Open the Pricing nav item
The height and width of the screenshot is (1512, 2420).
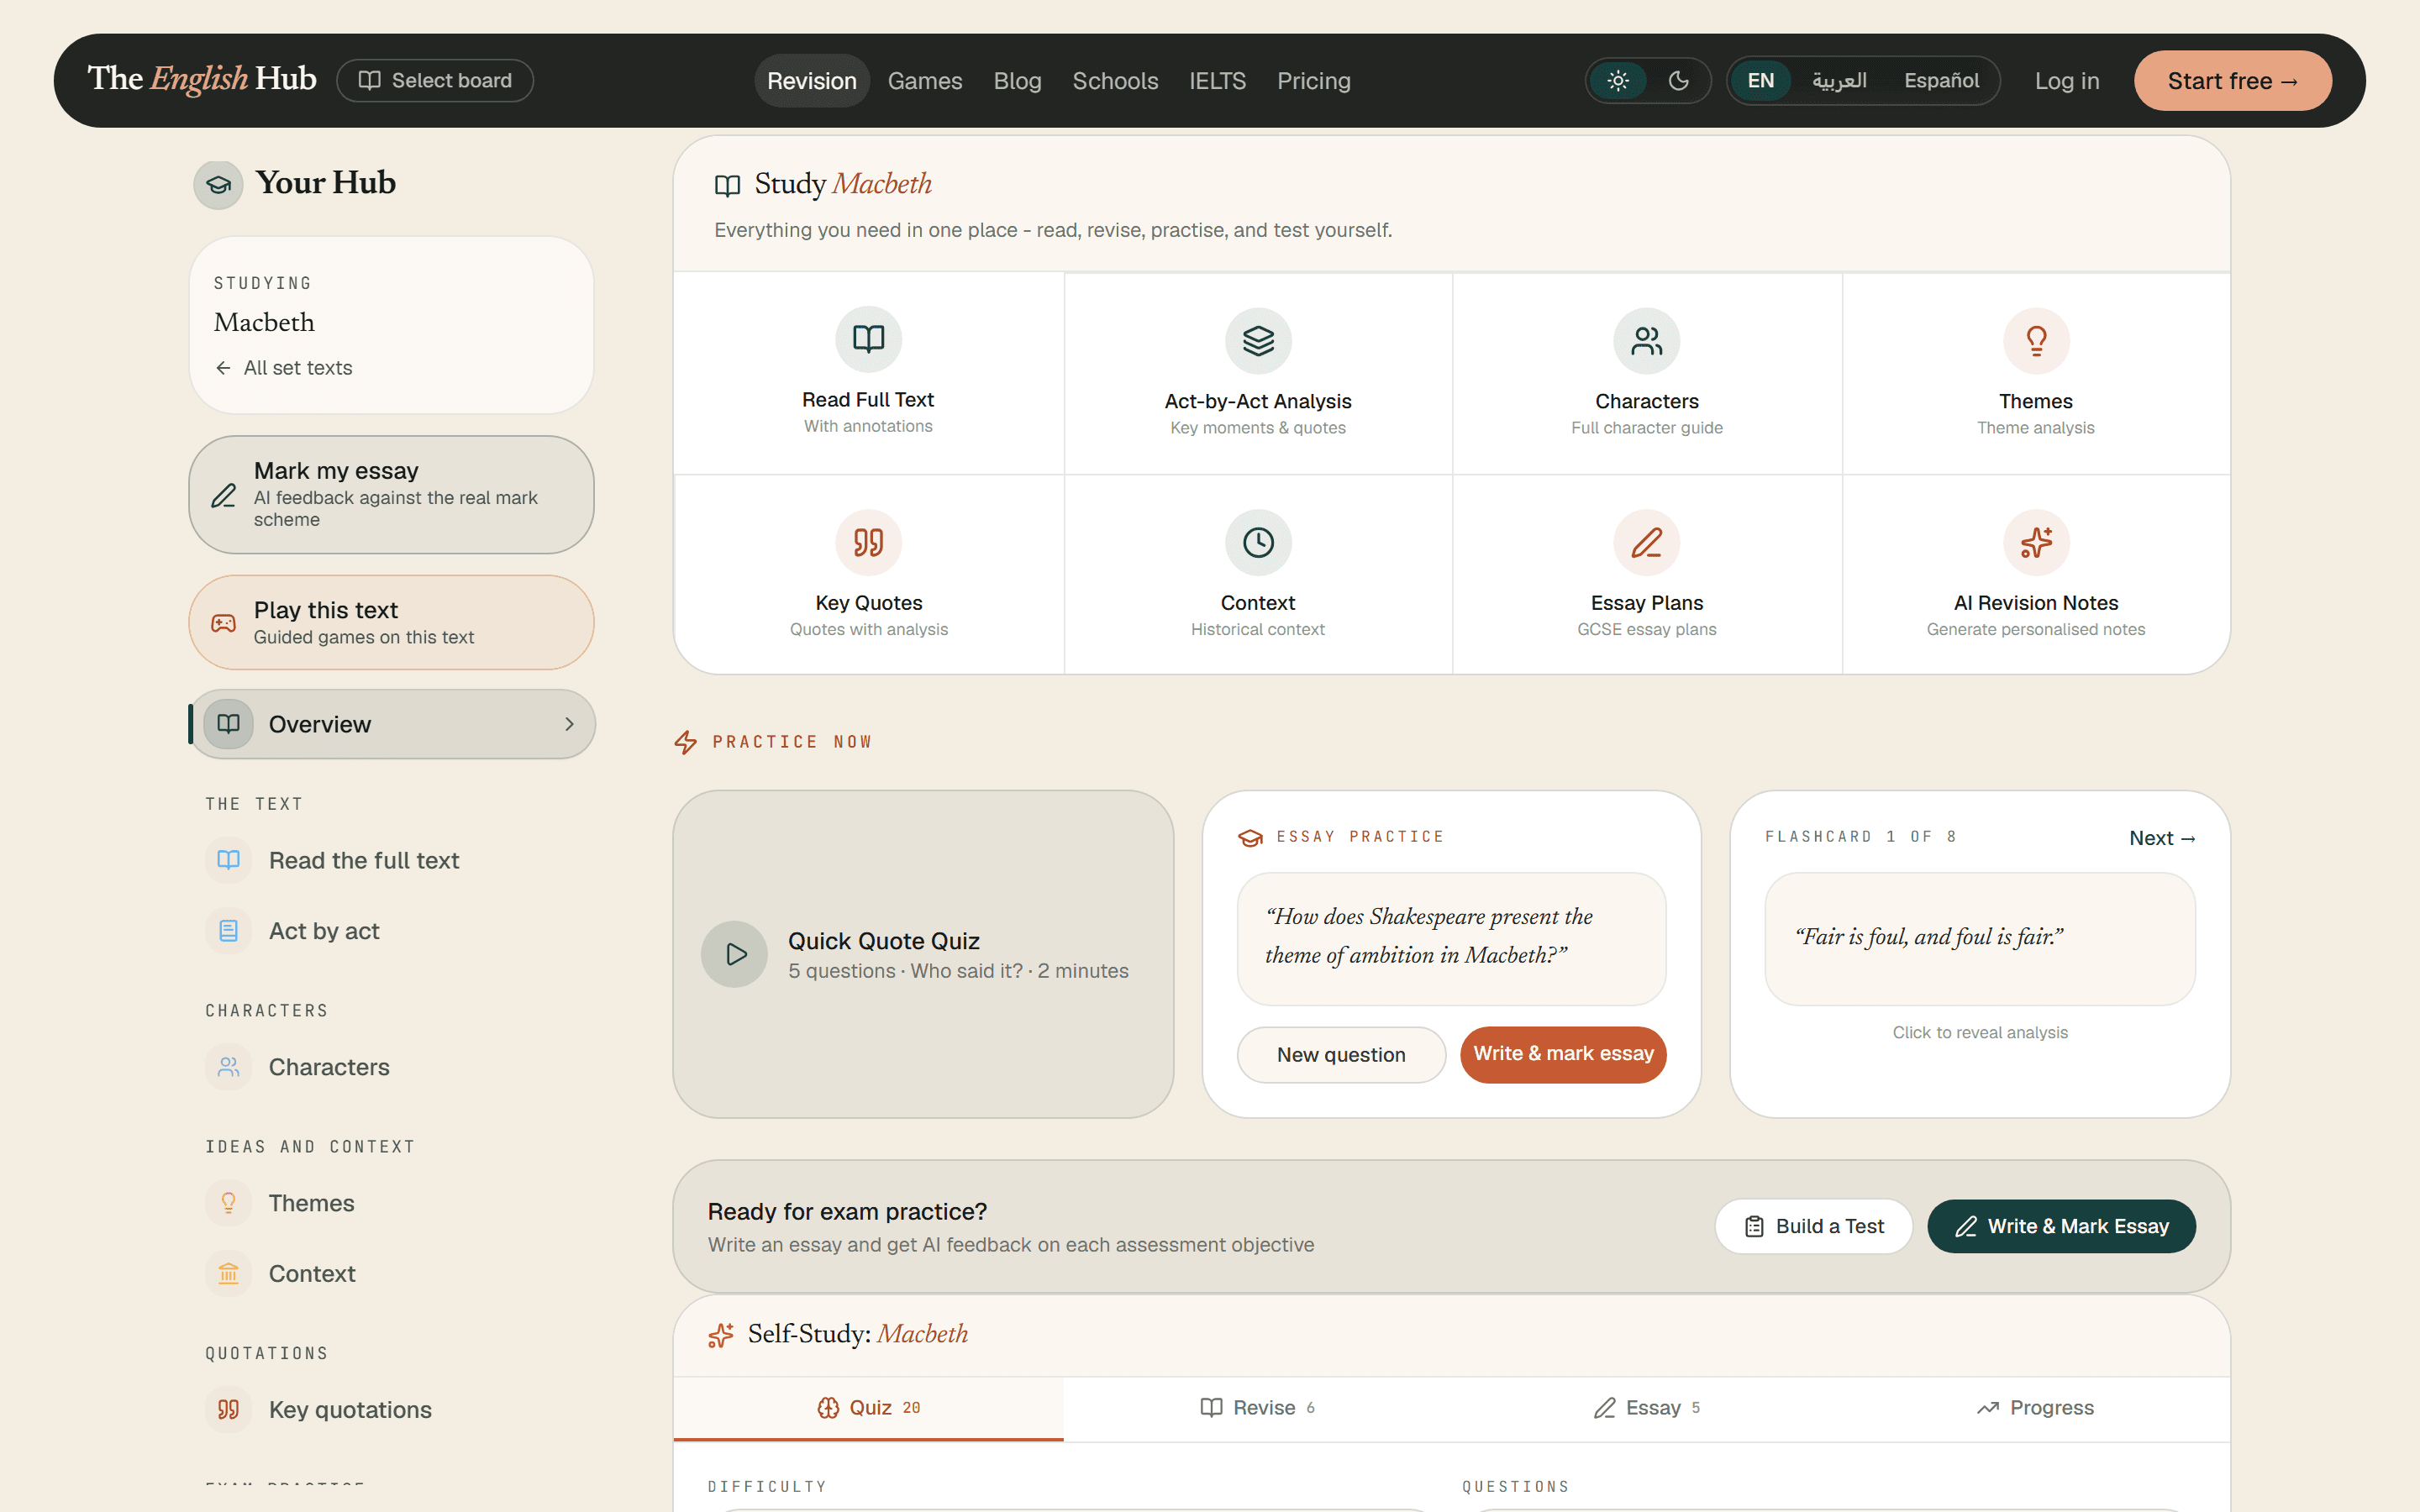tap(1314, 81)
